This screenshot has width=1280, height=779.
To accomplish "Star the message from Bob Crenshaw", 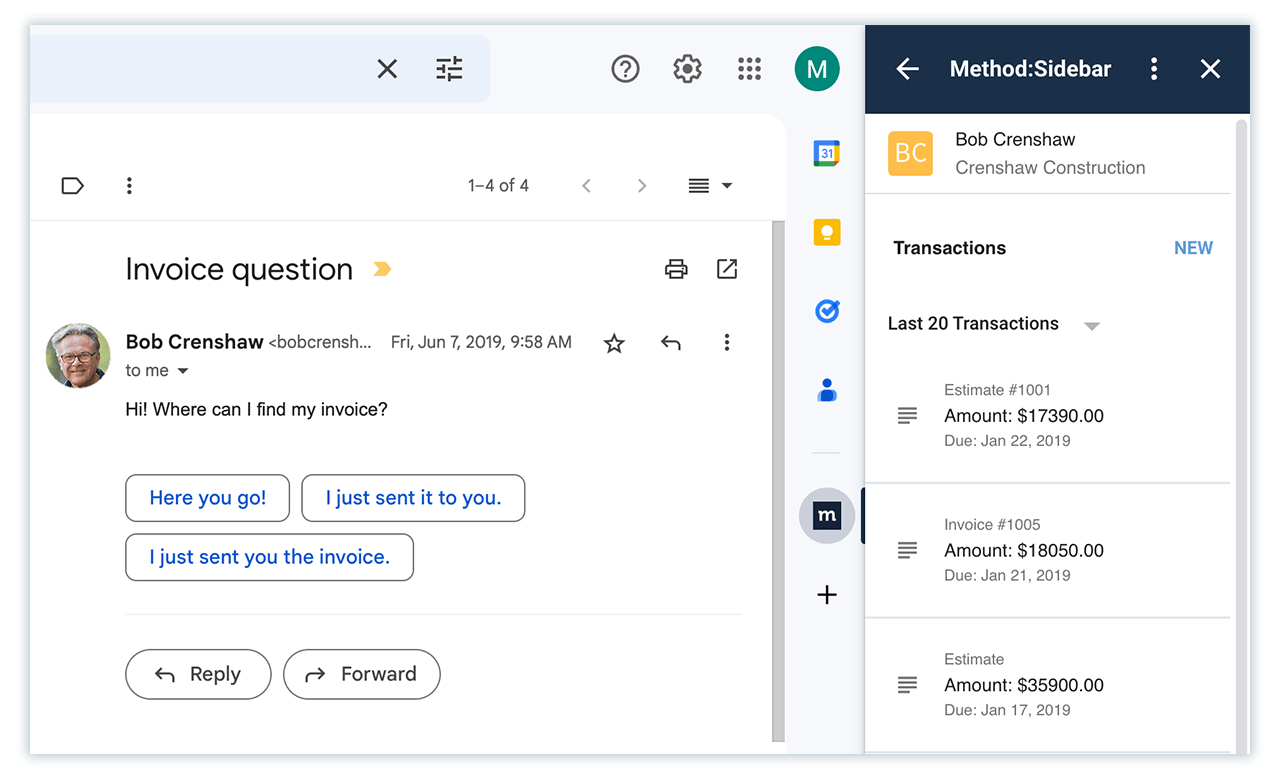I will pos(614,343).
